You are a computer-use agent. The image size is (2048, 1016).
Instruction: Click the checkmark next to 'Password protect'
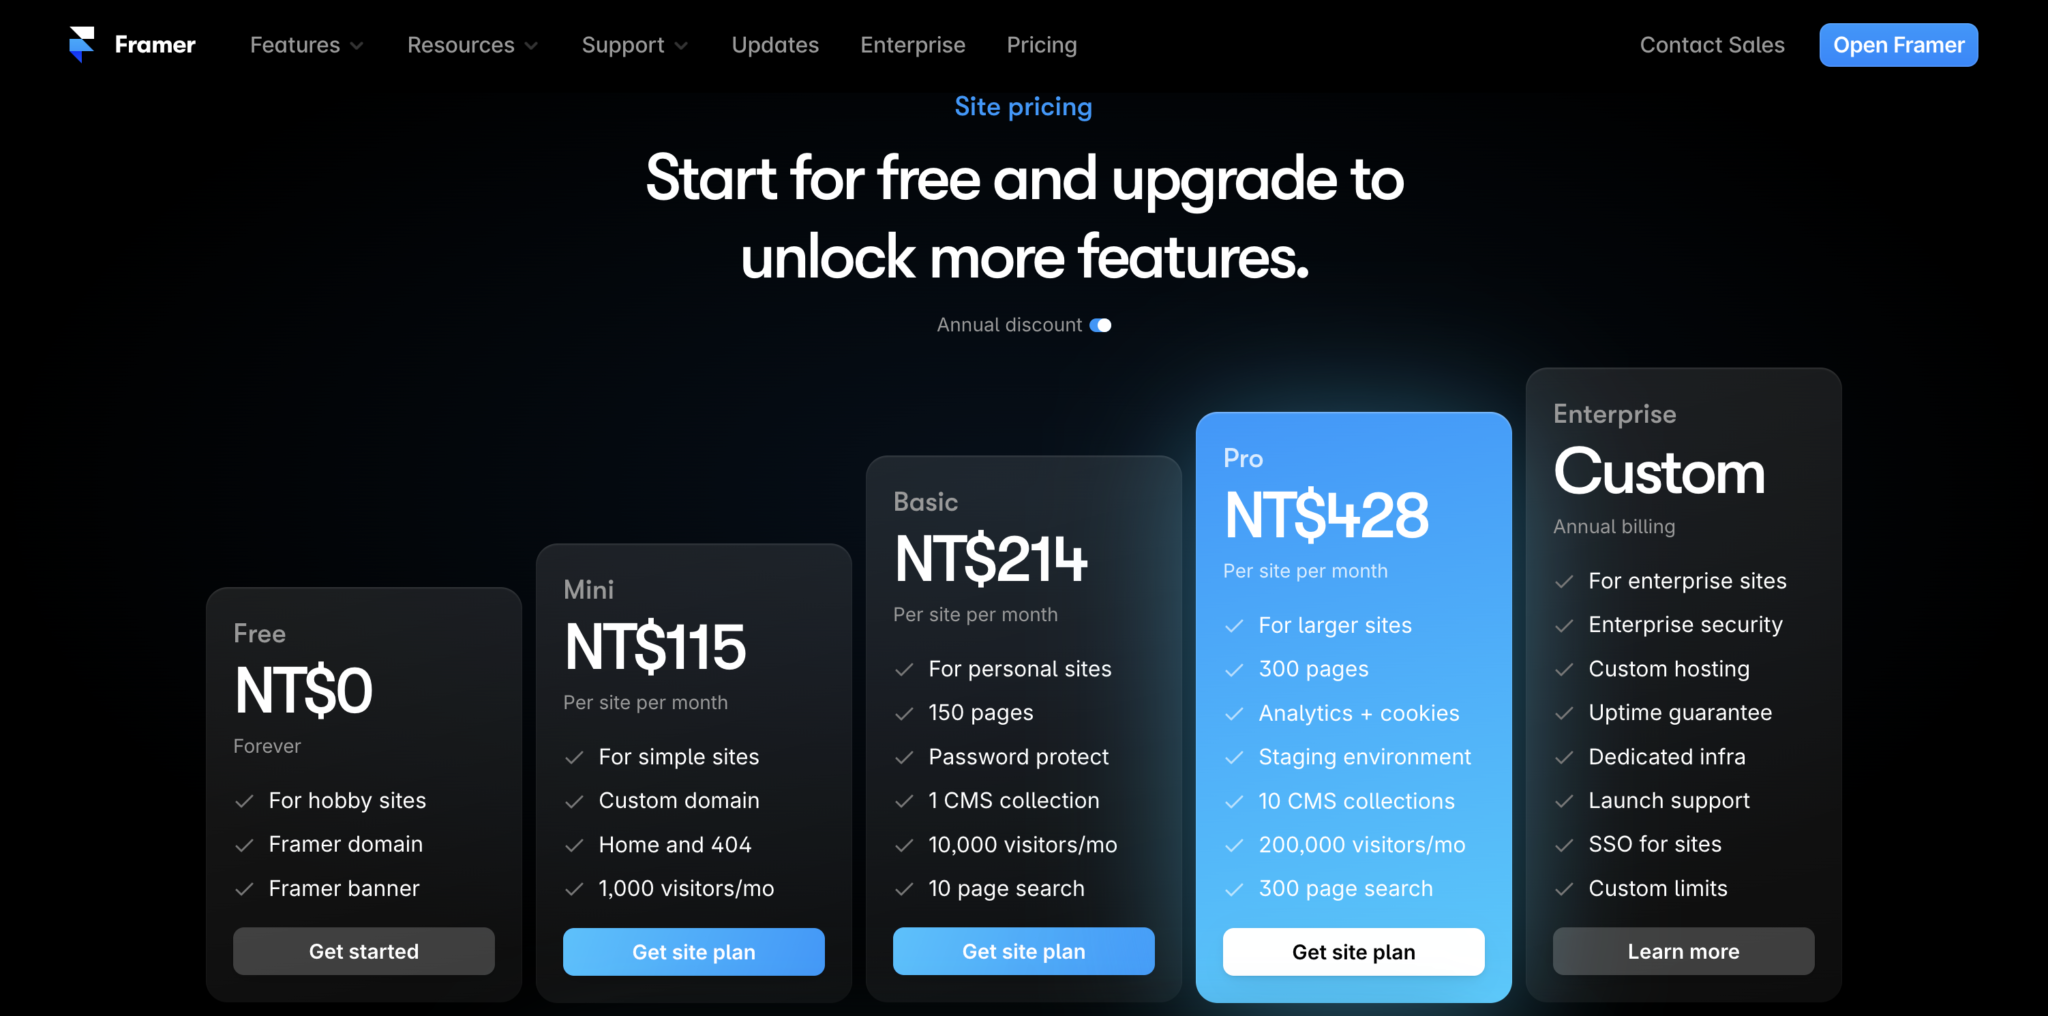[904, 757]
